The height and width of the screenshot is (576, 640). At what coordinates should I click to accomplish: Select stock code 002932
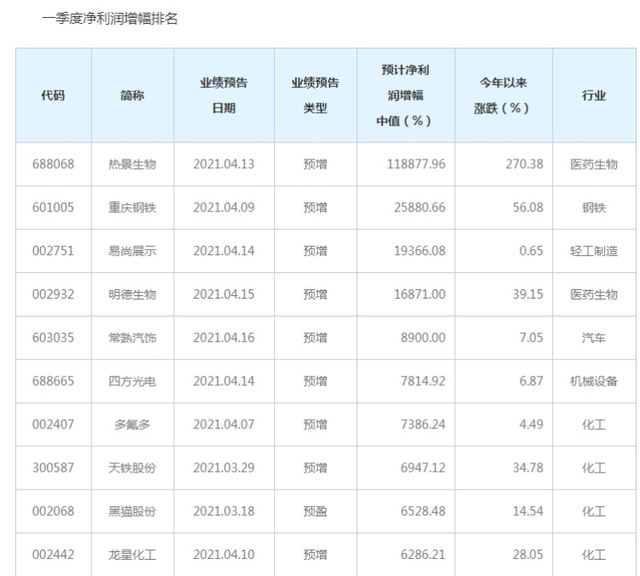pos(53,294)
